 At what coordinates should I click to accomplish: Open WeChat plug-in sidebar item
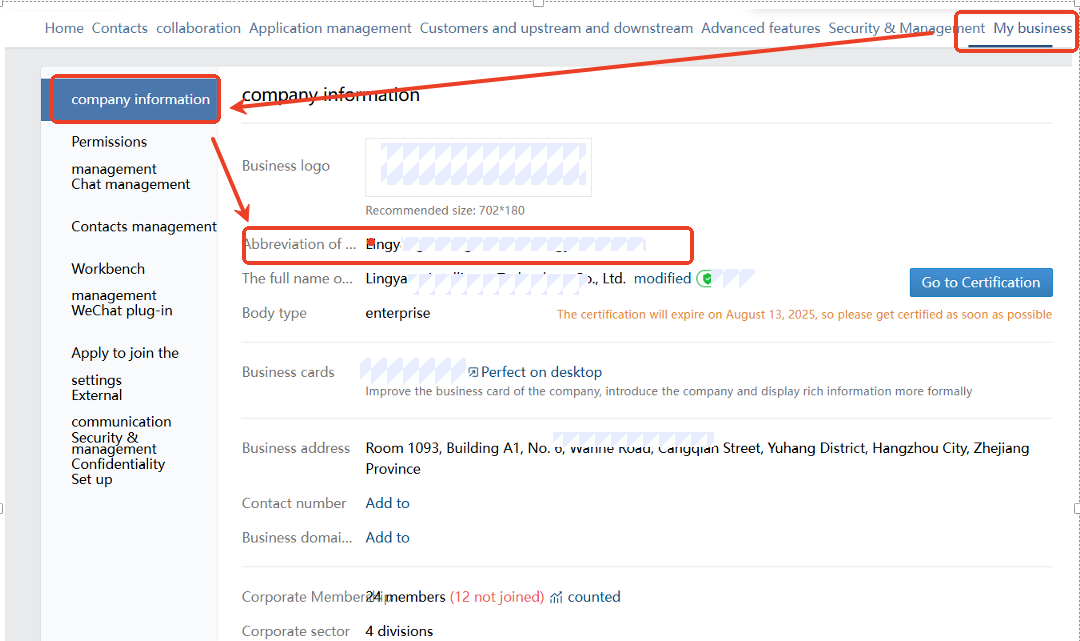point(122,311)
